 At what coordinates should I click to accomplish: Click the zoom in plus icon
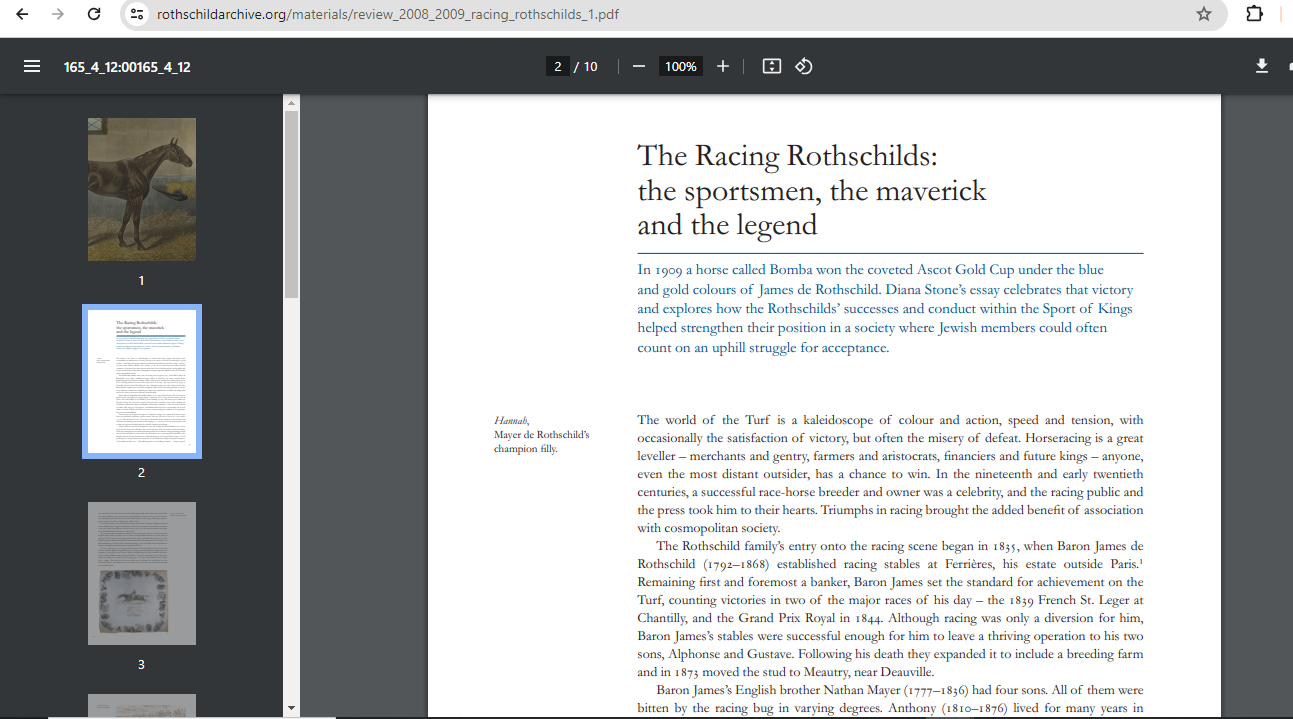pos(723,67)
